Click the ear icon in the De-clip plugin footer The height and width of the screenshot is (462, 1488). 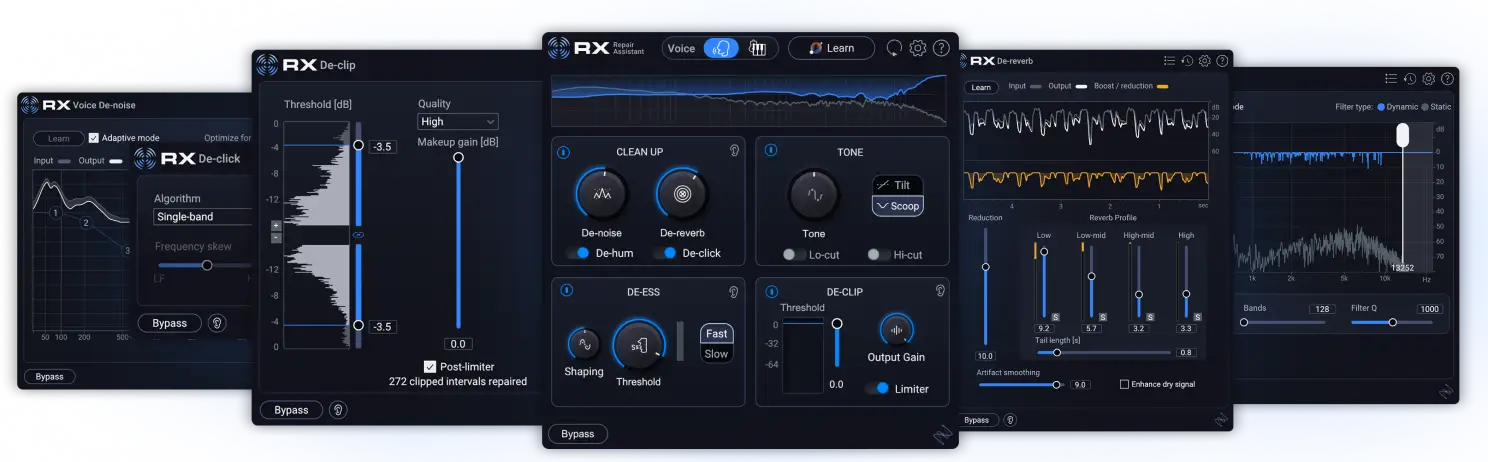pyautogui.click(x=340, y=410)
